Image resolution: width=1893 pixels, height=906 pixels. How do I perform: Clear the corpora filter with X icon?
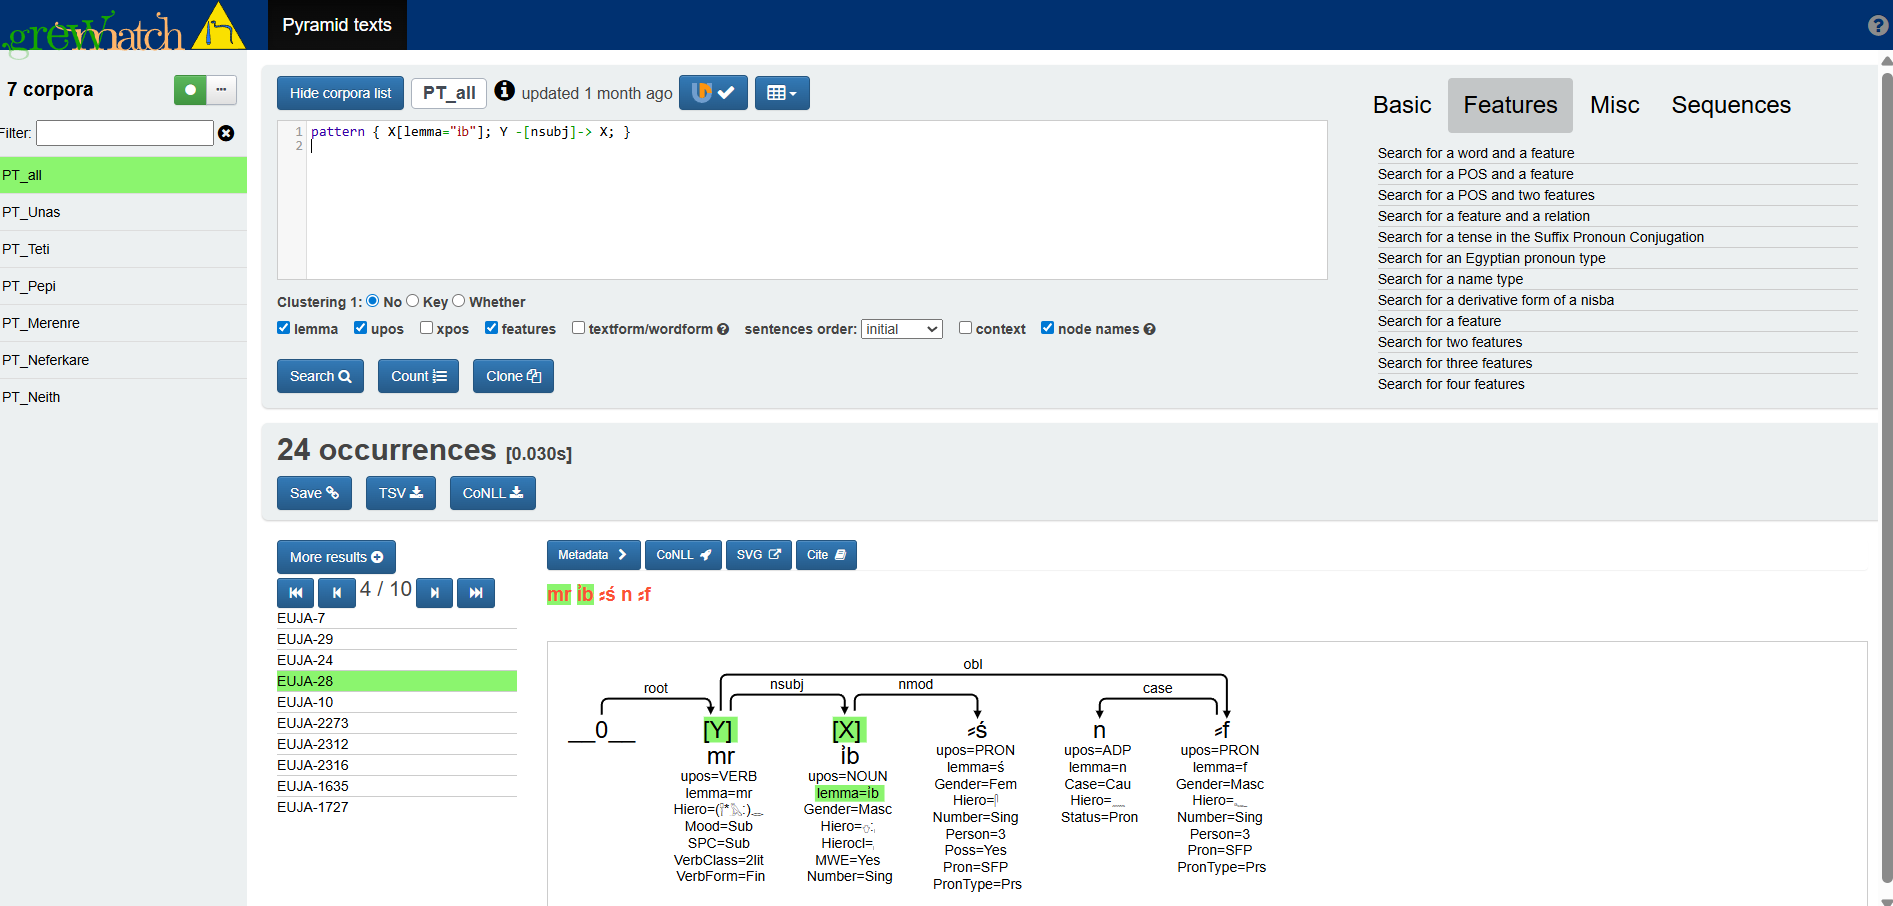[x=226, y=133]
